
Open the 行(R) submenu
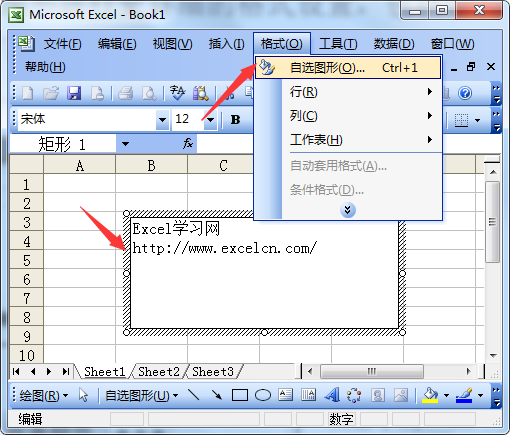pos(348,92)
